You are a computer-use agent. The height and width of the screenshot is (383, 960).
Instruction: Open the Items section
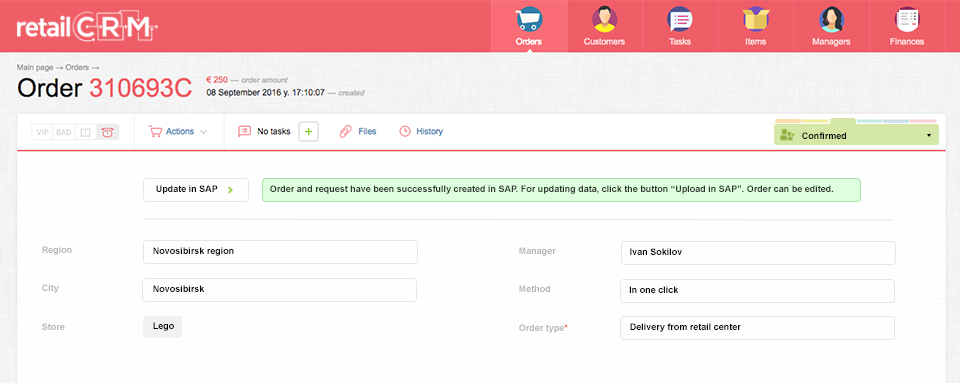[756, 26]
